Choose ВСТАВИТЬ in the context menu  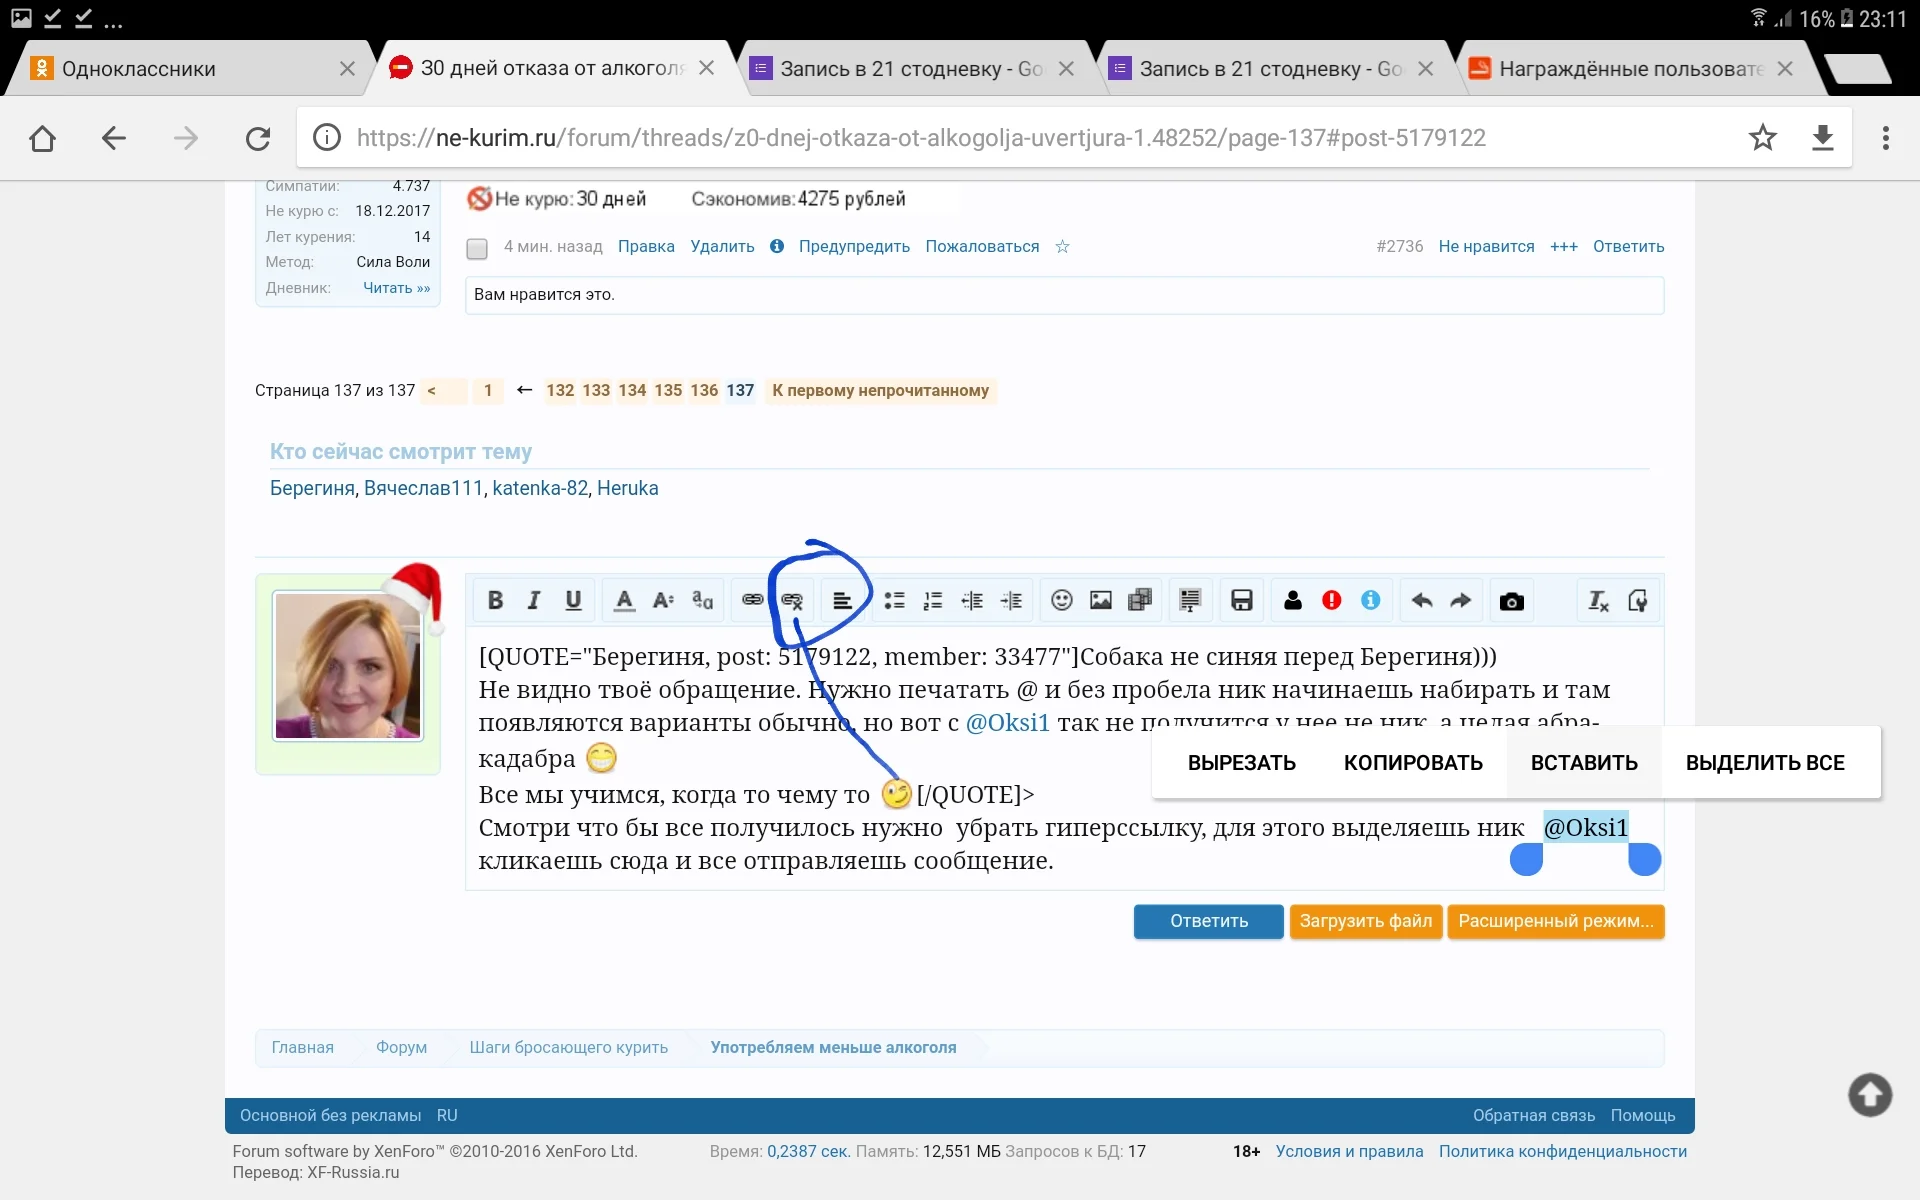coord(1583,762)
